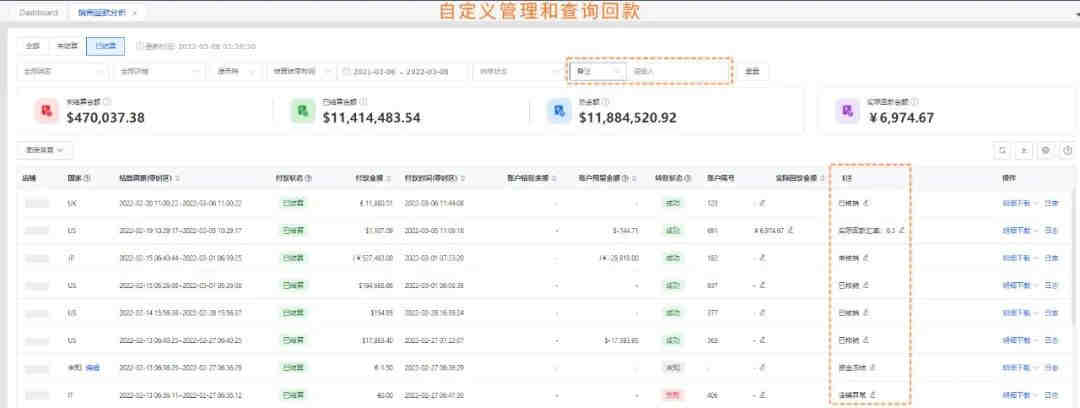Click edit pencil beside ¥6,974.67 actual amount

click(790, 230)
